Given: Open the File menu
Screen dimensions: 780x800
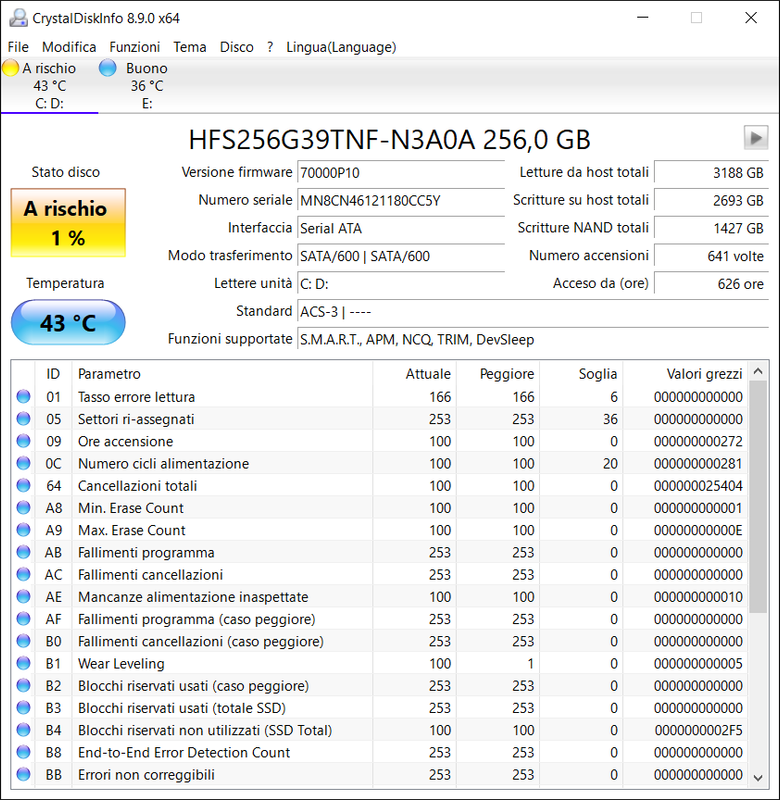Looking at the screenshot, I should click(18, 47).
